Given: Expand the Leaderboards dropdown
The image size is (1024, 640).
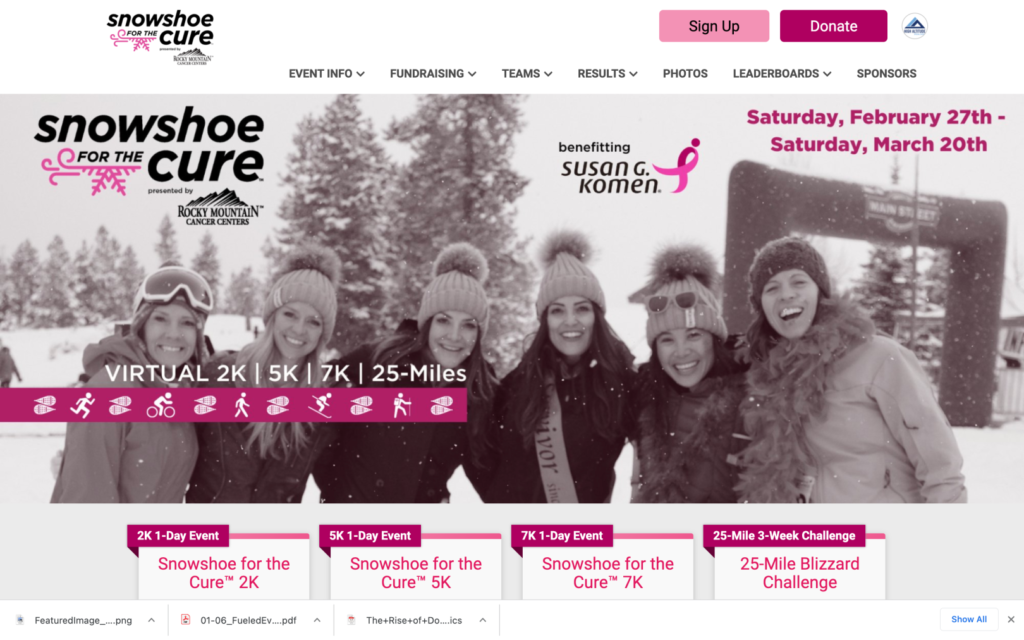Looking at the screenshot, I should pyautogui.click(x=782, y=74).
